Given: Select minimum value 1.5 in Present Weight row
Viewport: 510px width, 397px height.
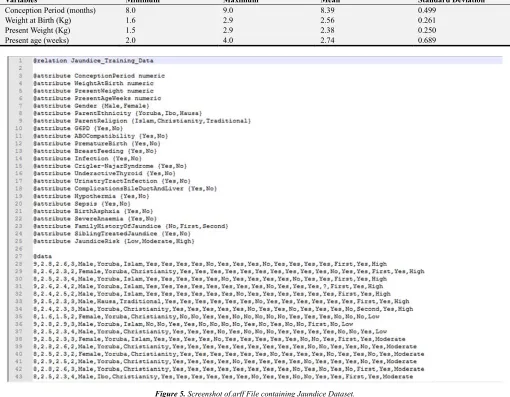Looking at the screenshot, I should 131,30.
